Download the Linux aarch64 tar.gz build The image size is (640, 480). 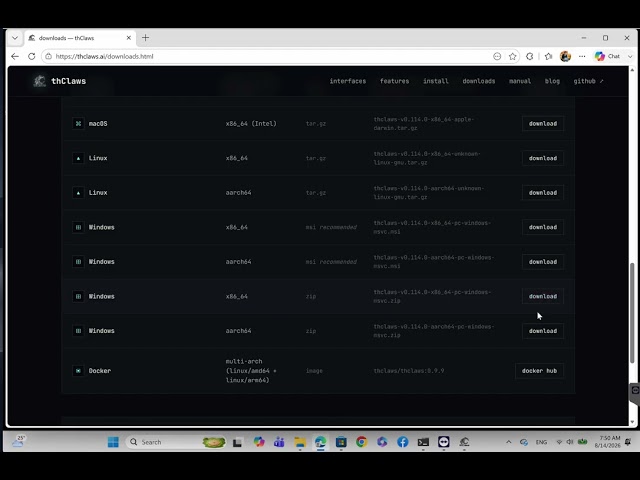(x=543, y=193)
